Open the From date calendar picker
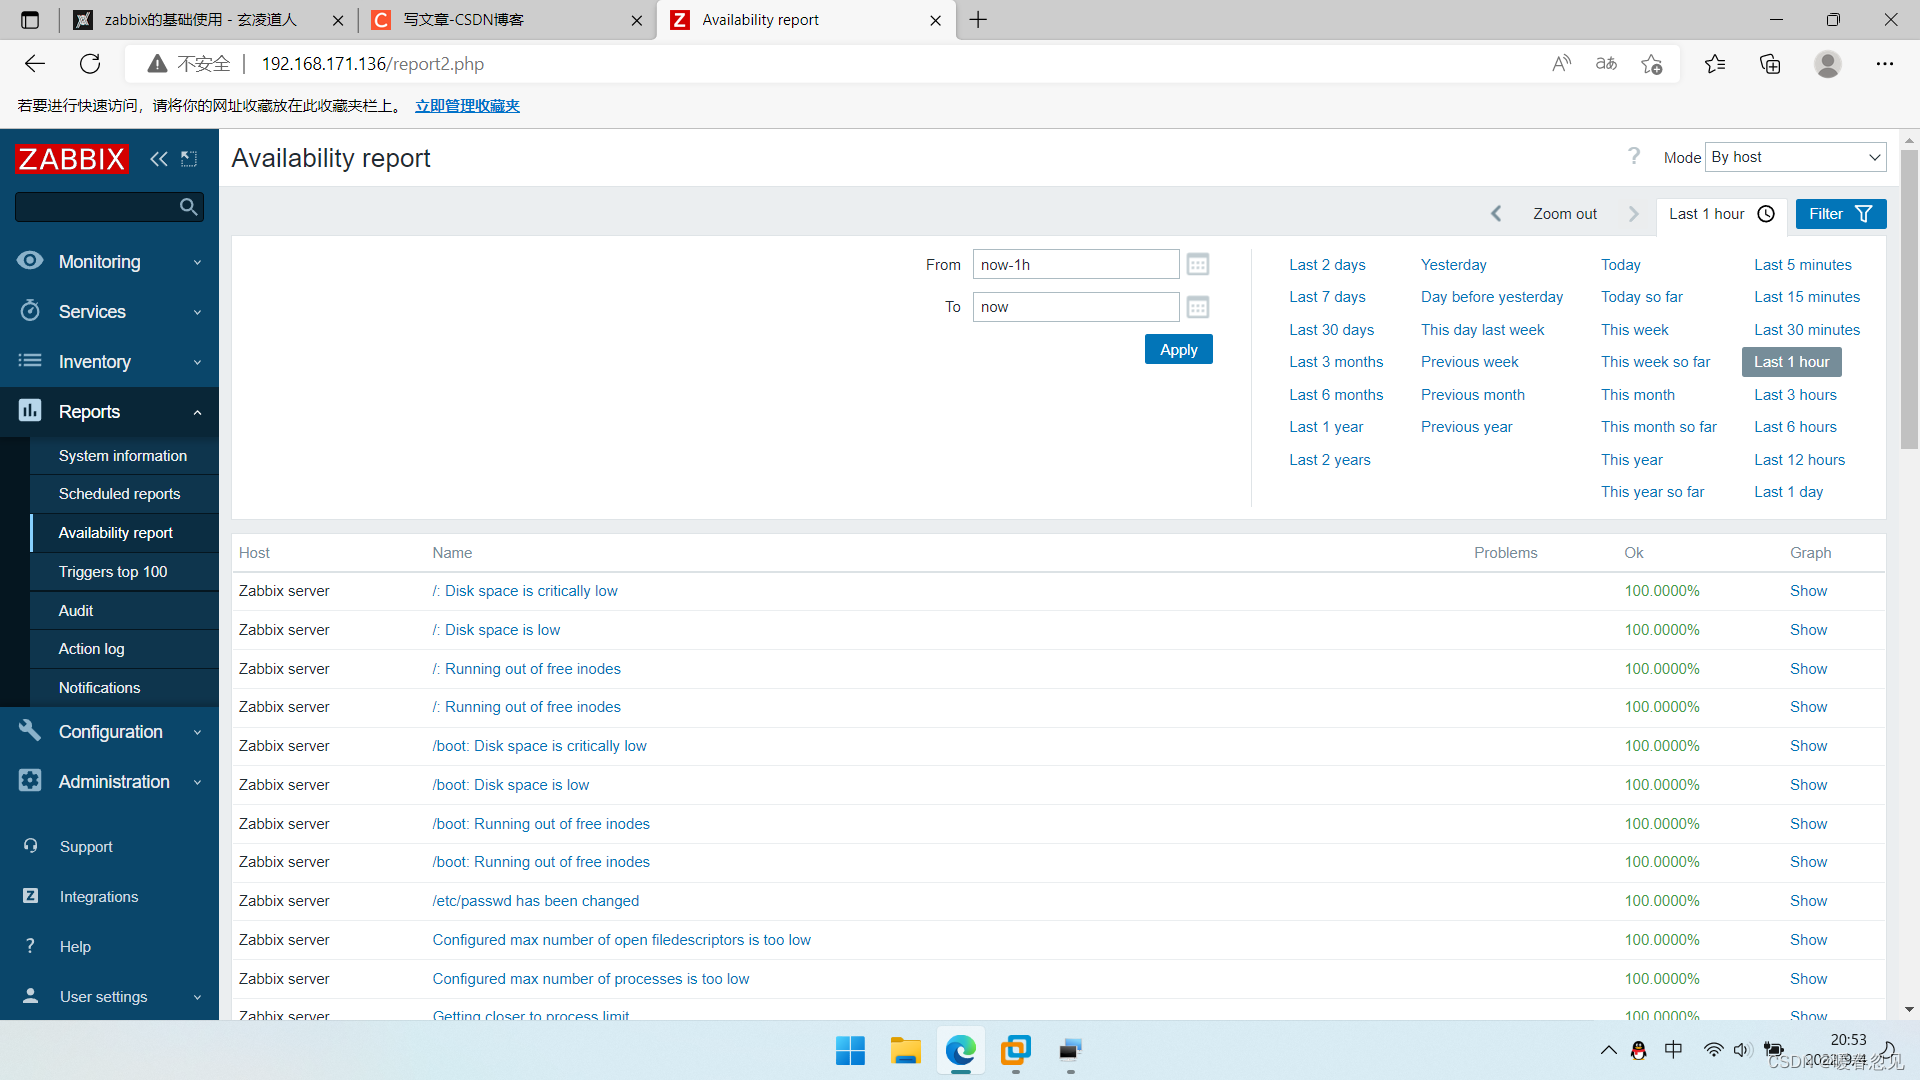 click(x=1198, y=264)
